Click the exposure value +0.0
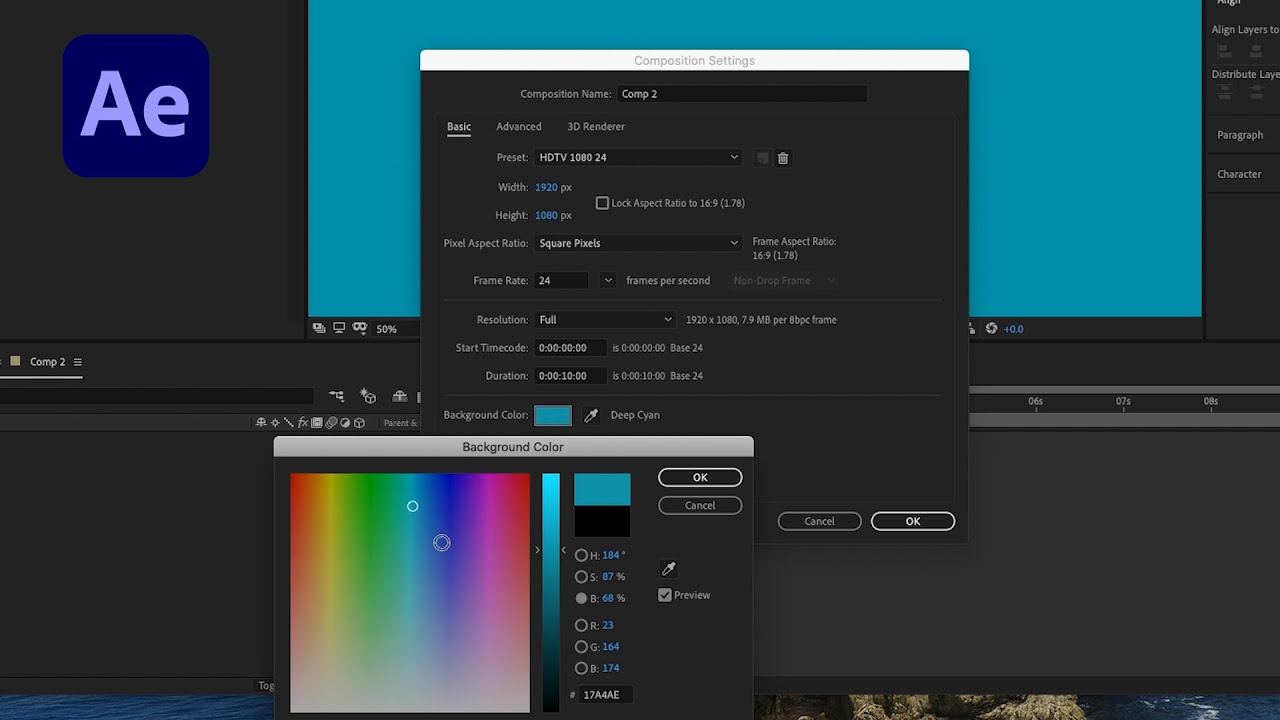This screenshot has width=1280, height=720. [1014, 329]
